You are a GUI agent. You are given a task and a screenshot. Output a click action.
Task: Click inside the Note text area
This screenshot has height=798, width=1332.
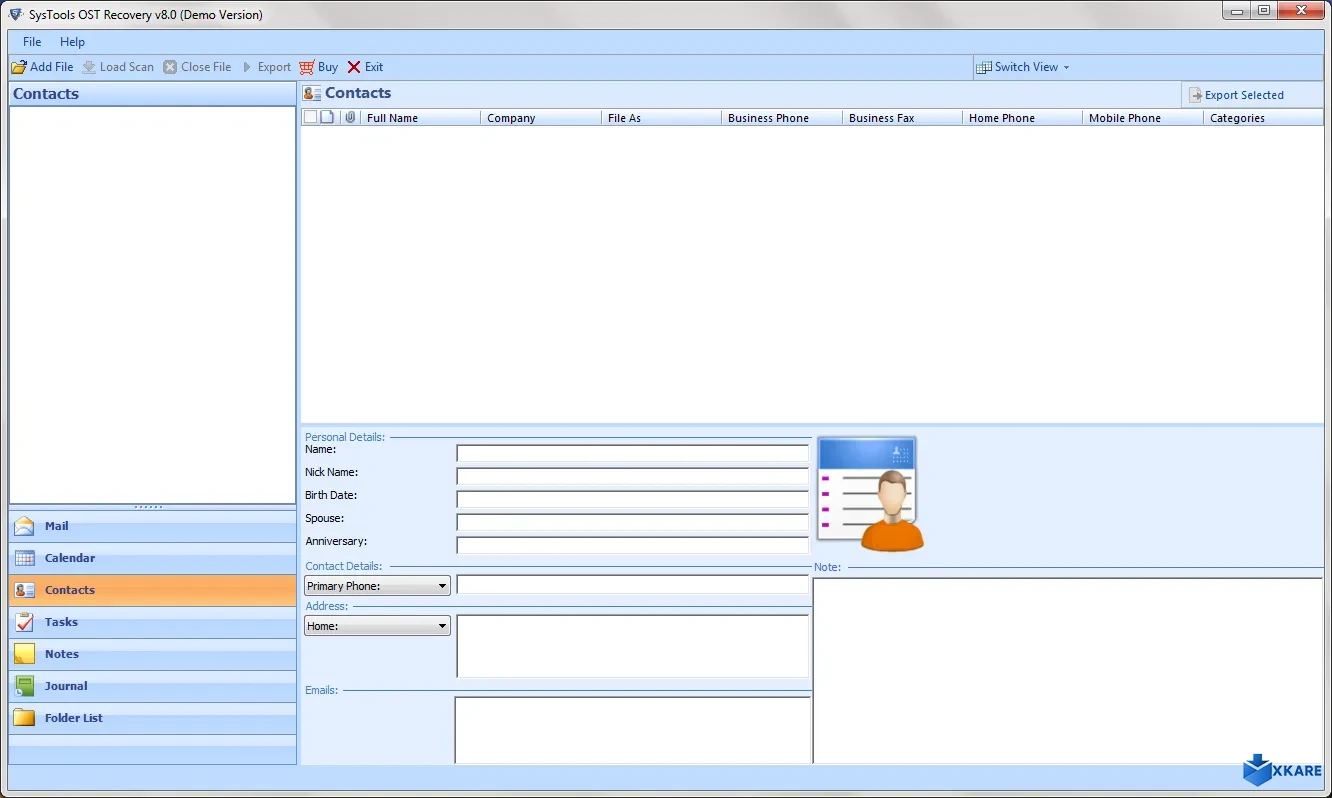click(x=1068, y=671)
